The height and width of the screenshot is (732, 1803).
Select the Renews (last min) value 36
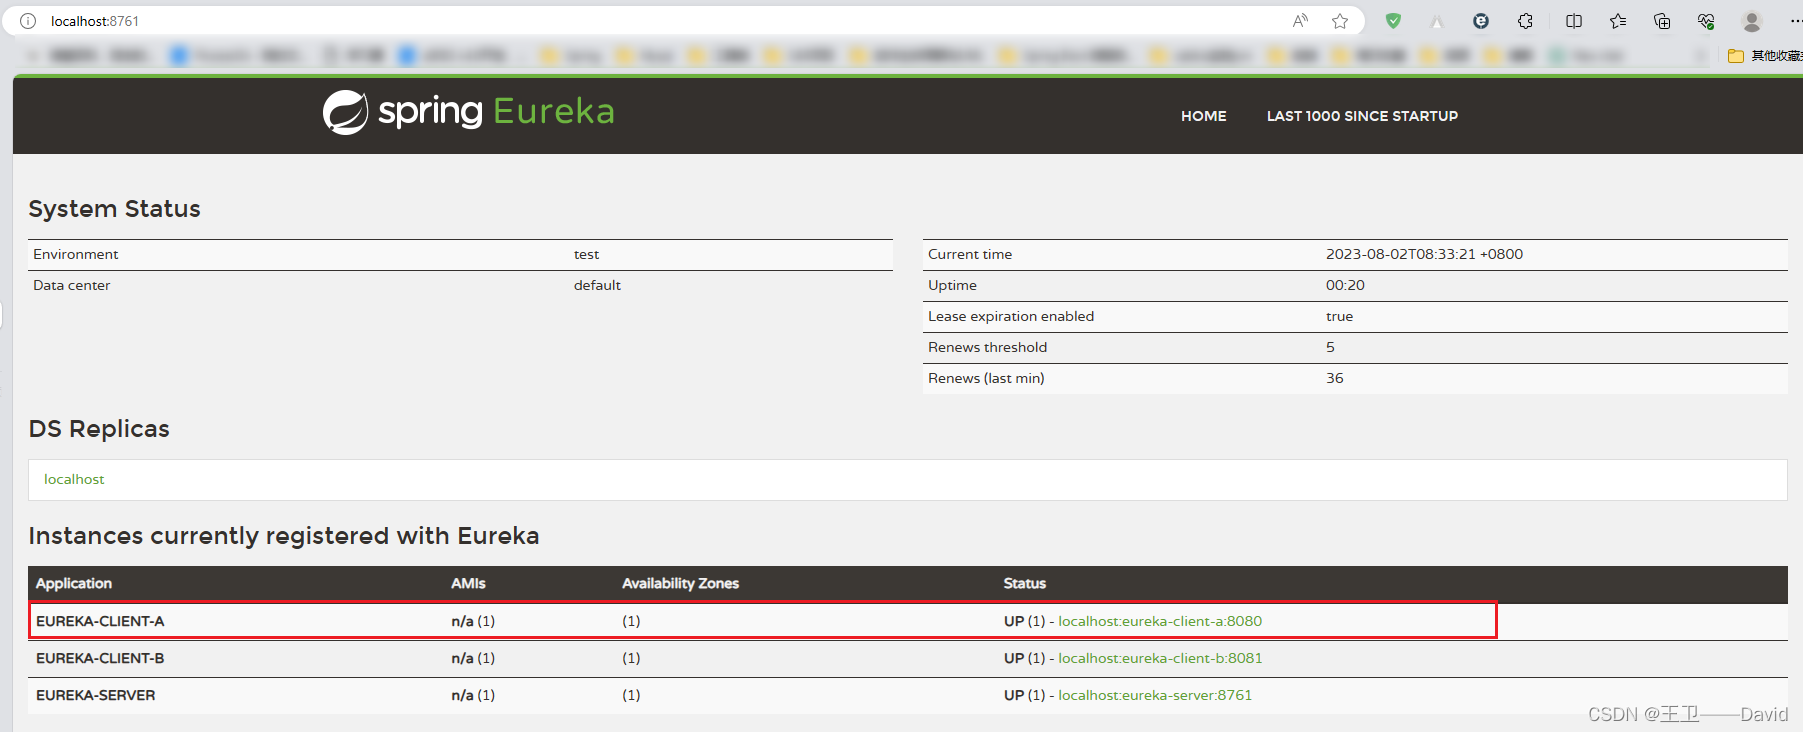coord(1335,378)
